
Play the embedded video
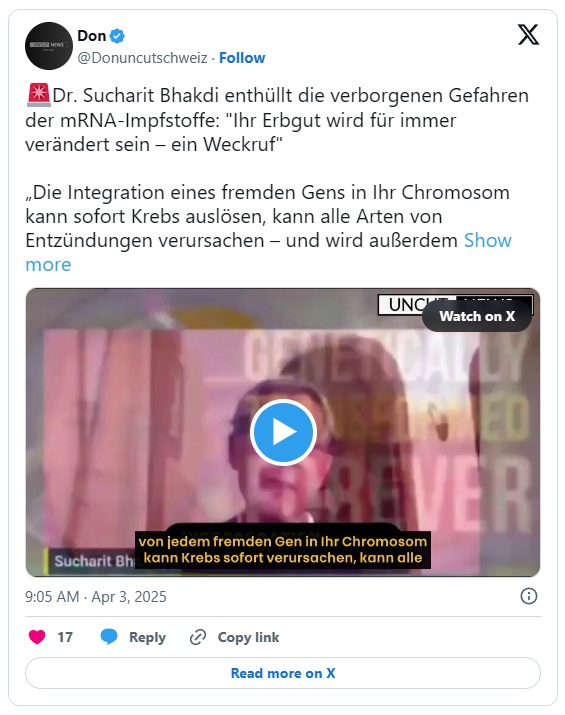tap(283, 432)
